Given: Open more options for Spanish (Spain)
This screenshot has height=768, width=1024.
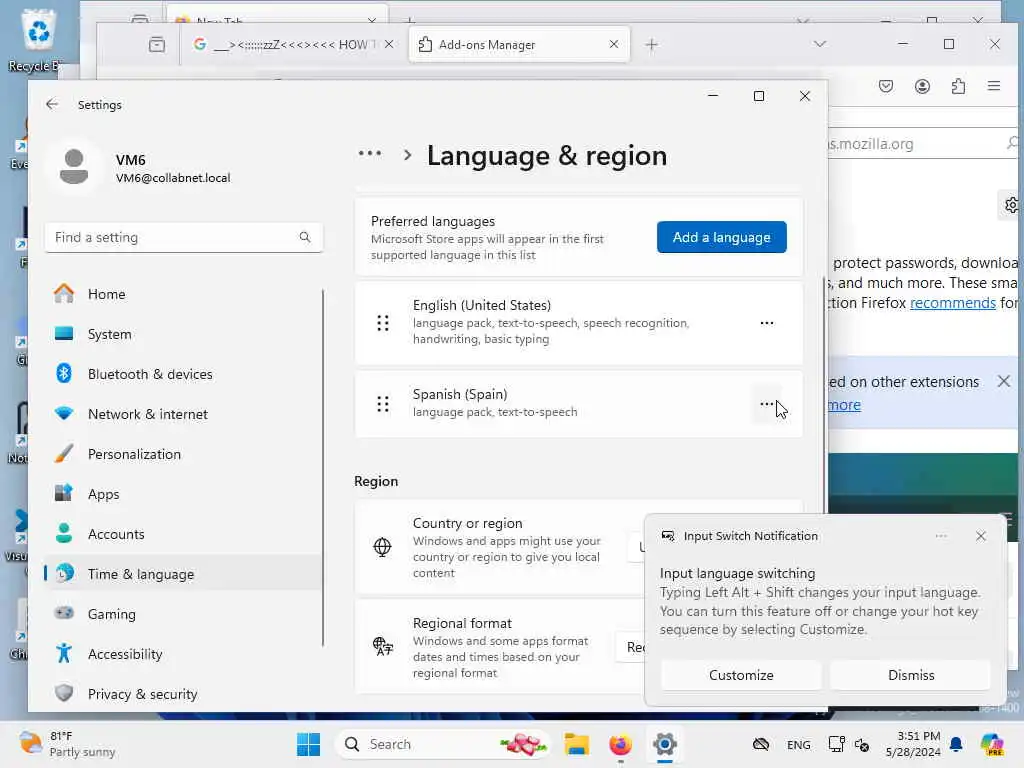Looking at the screenshot, I should tap(767, 404).
